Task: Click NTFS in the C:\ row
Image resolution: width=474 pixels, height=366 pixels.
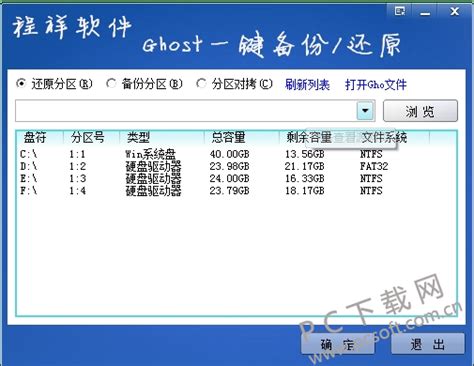Action: point(371,154)
